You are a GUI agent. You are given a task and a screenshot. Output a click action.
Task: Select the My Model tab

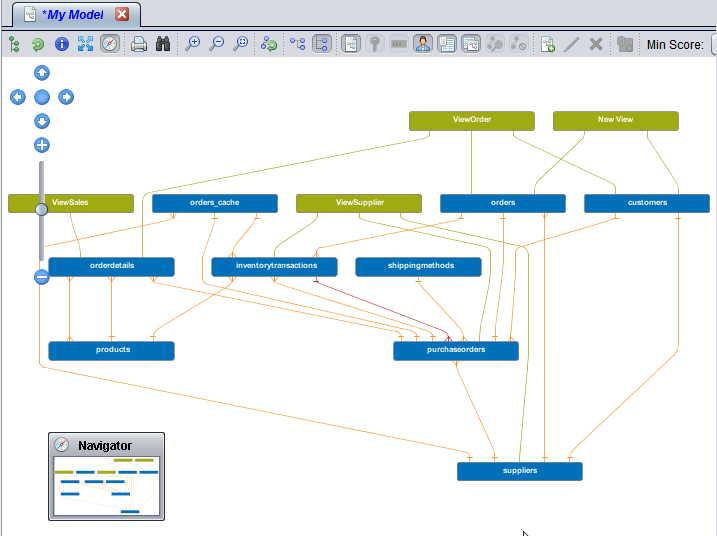(x=70, y=14)
